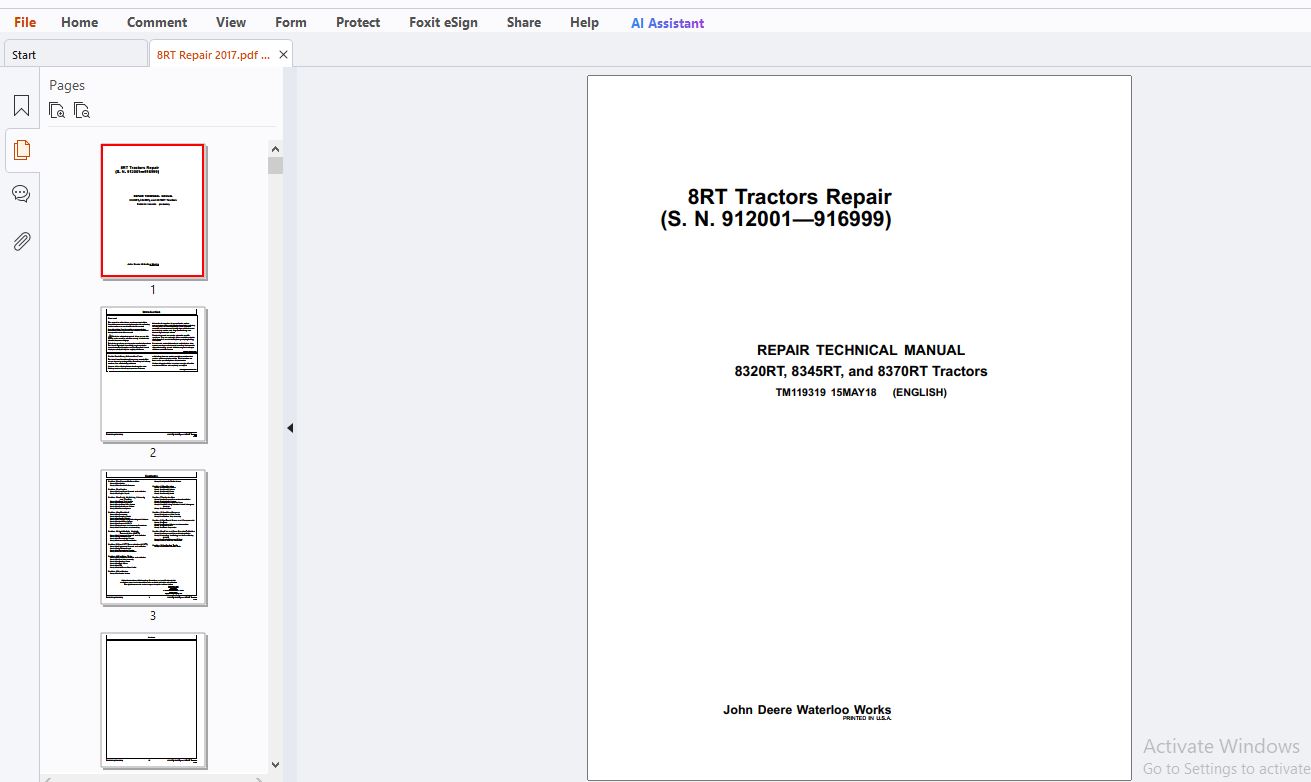Switch to the Start document tab
The height and width of the screenshot is (782, 1311).
coord(75,54)
